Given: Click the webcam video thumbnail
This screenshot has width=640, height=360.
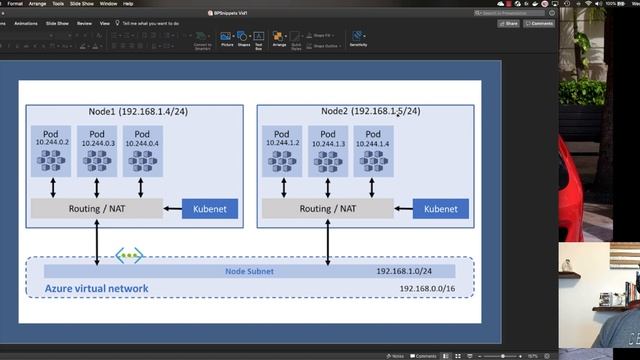Looking at the screenshot, I should [599, 296].
